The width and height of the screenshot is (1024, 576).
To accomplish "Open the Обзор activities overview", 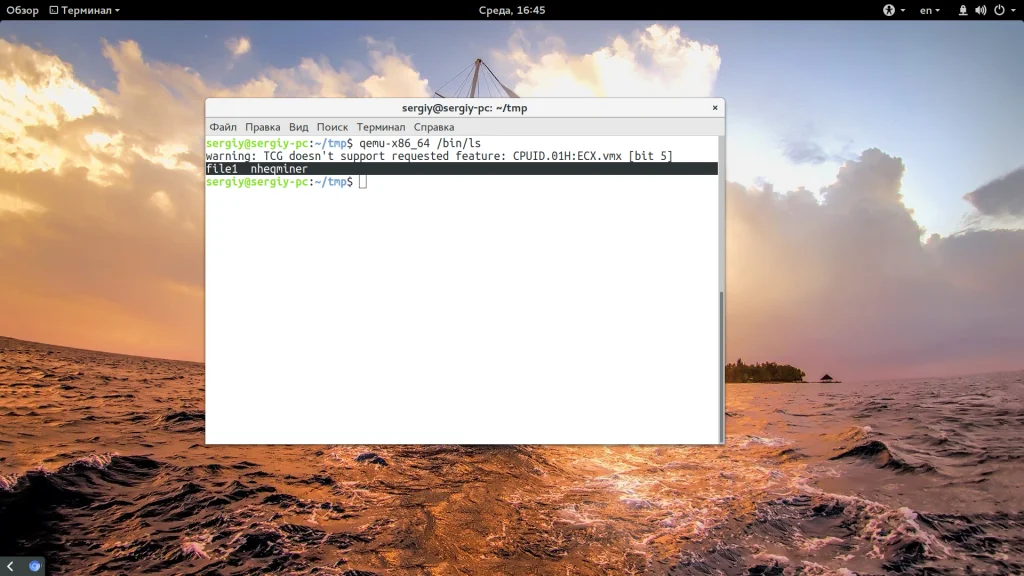I will tap(22, 10).
